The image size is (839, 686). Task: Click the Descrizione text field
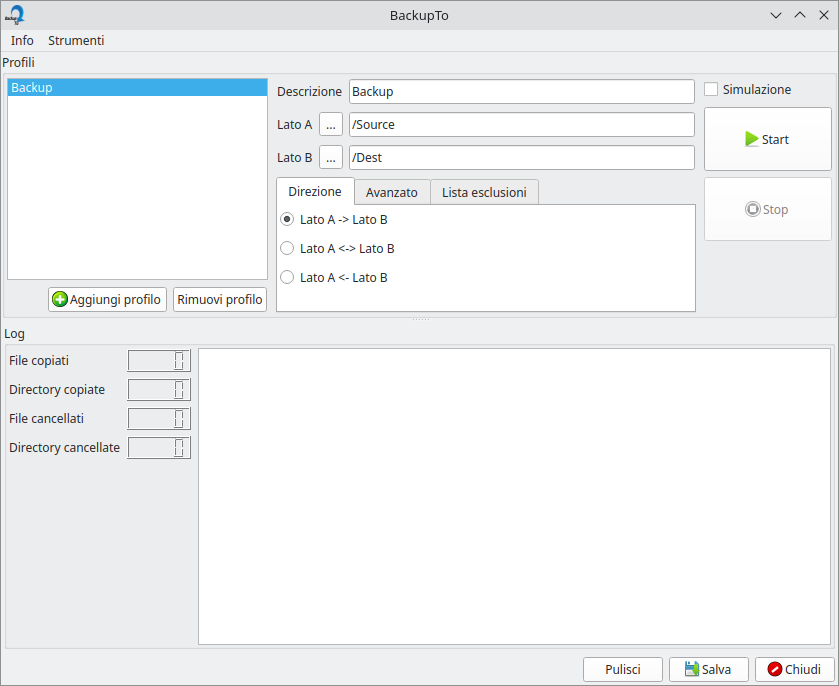(521, 92)
